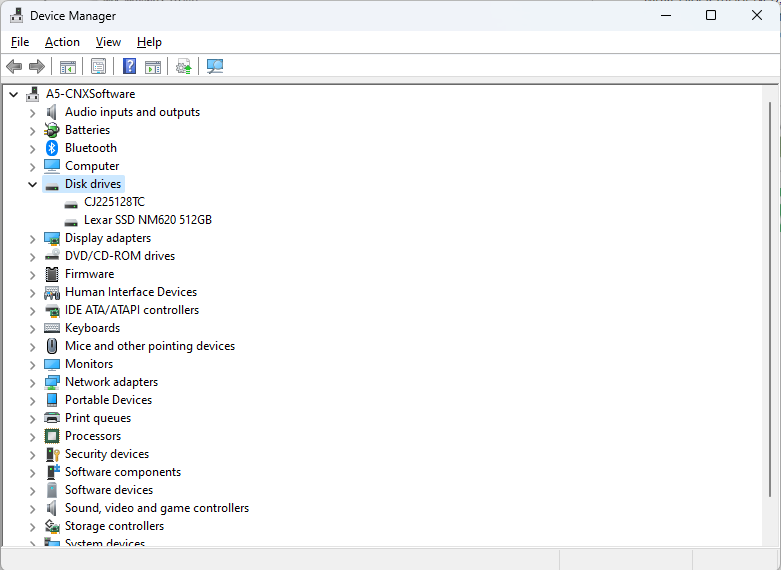Select the Batteries label

[88, 130]
